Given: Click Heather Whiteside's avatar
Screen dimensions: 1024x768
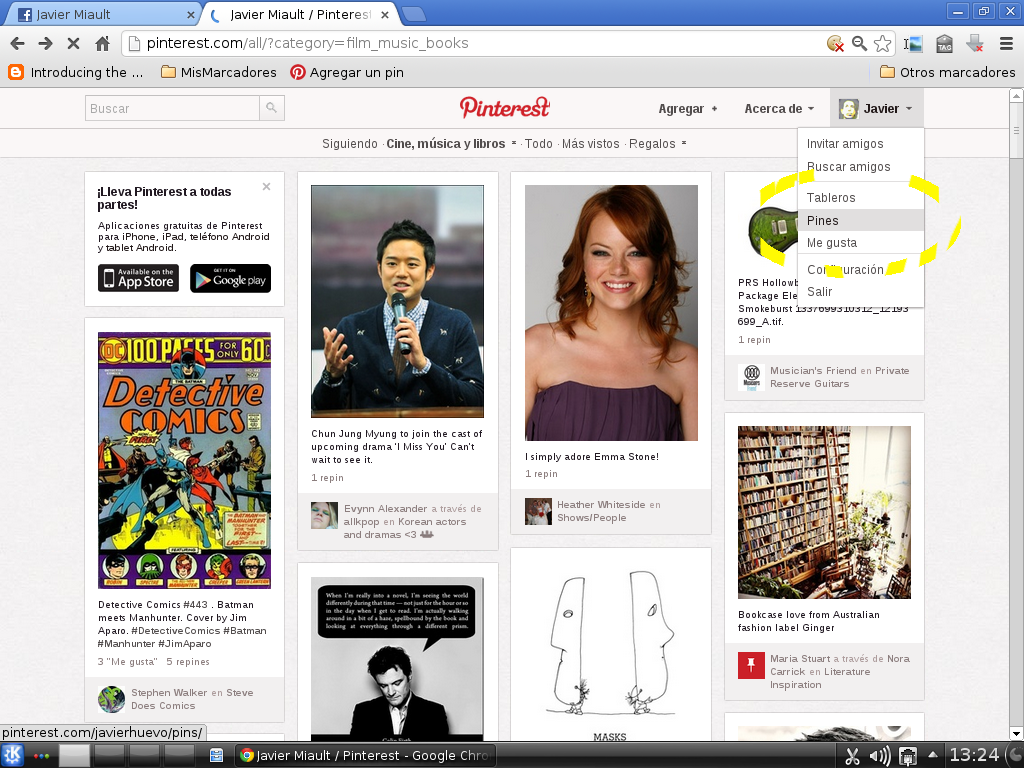Looking at the screenshot, I should [x=538, y=511].
